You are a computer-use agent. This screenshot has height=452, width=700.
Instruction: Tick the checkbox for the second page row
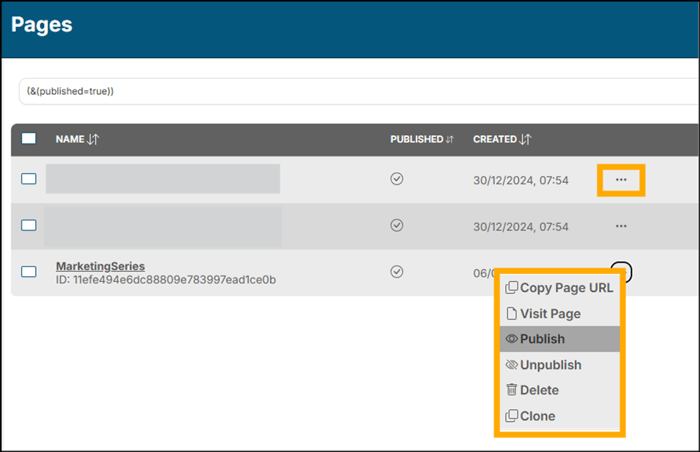[29, 226]
